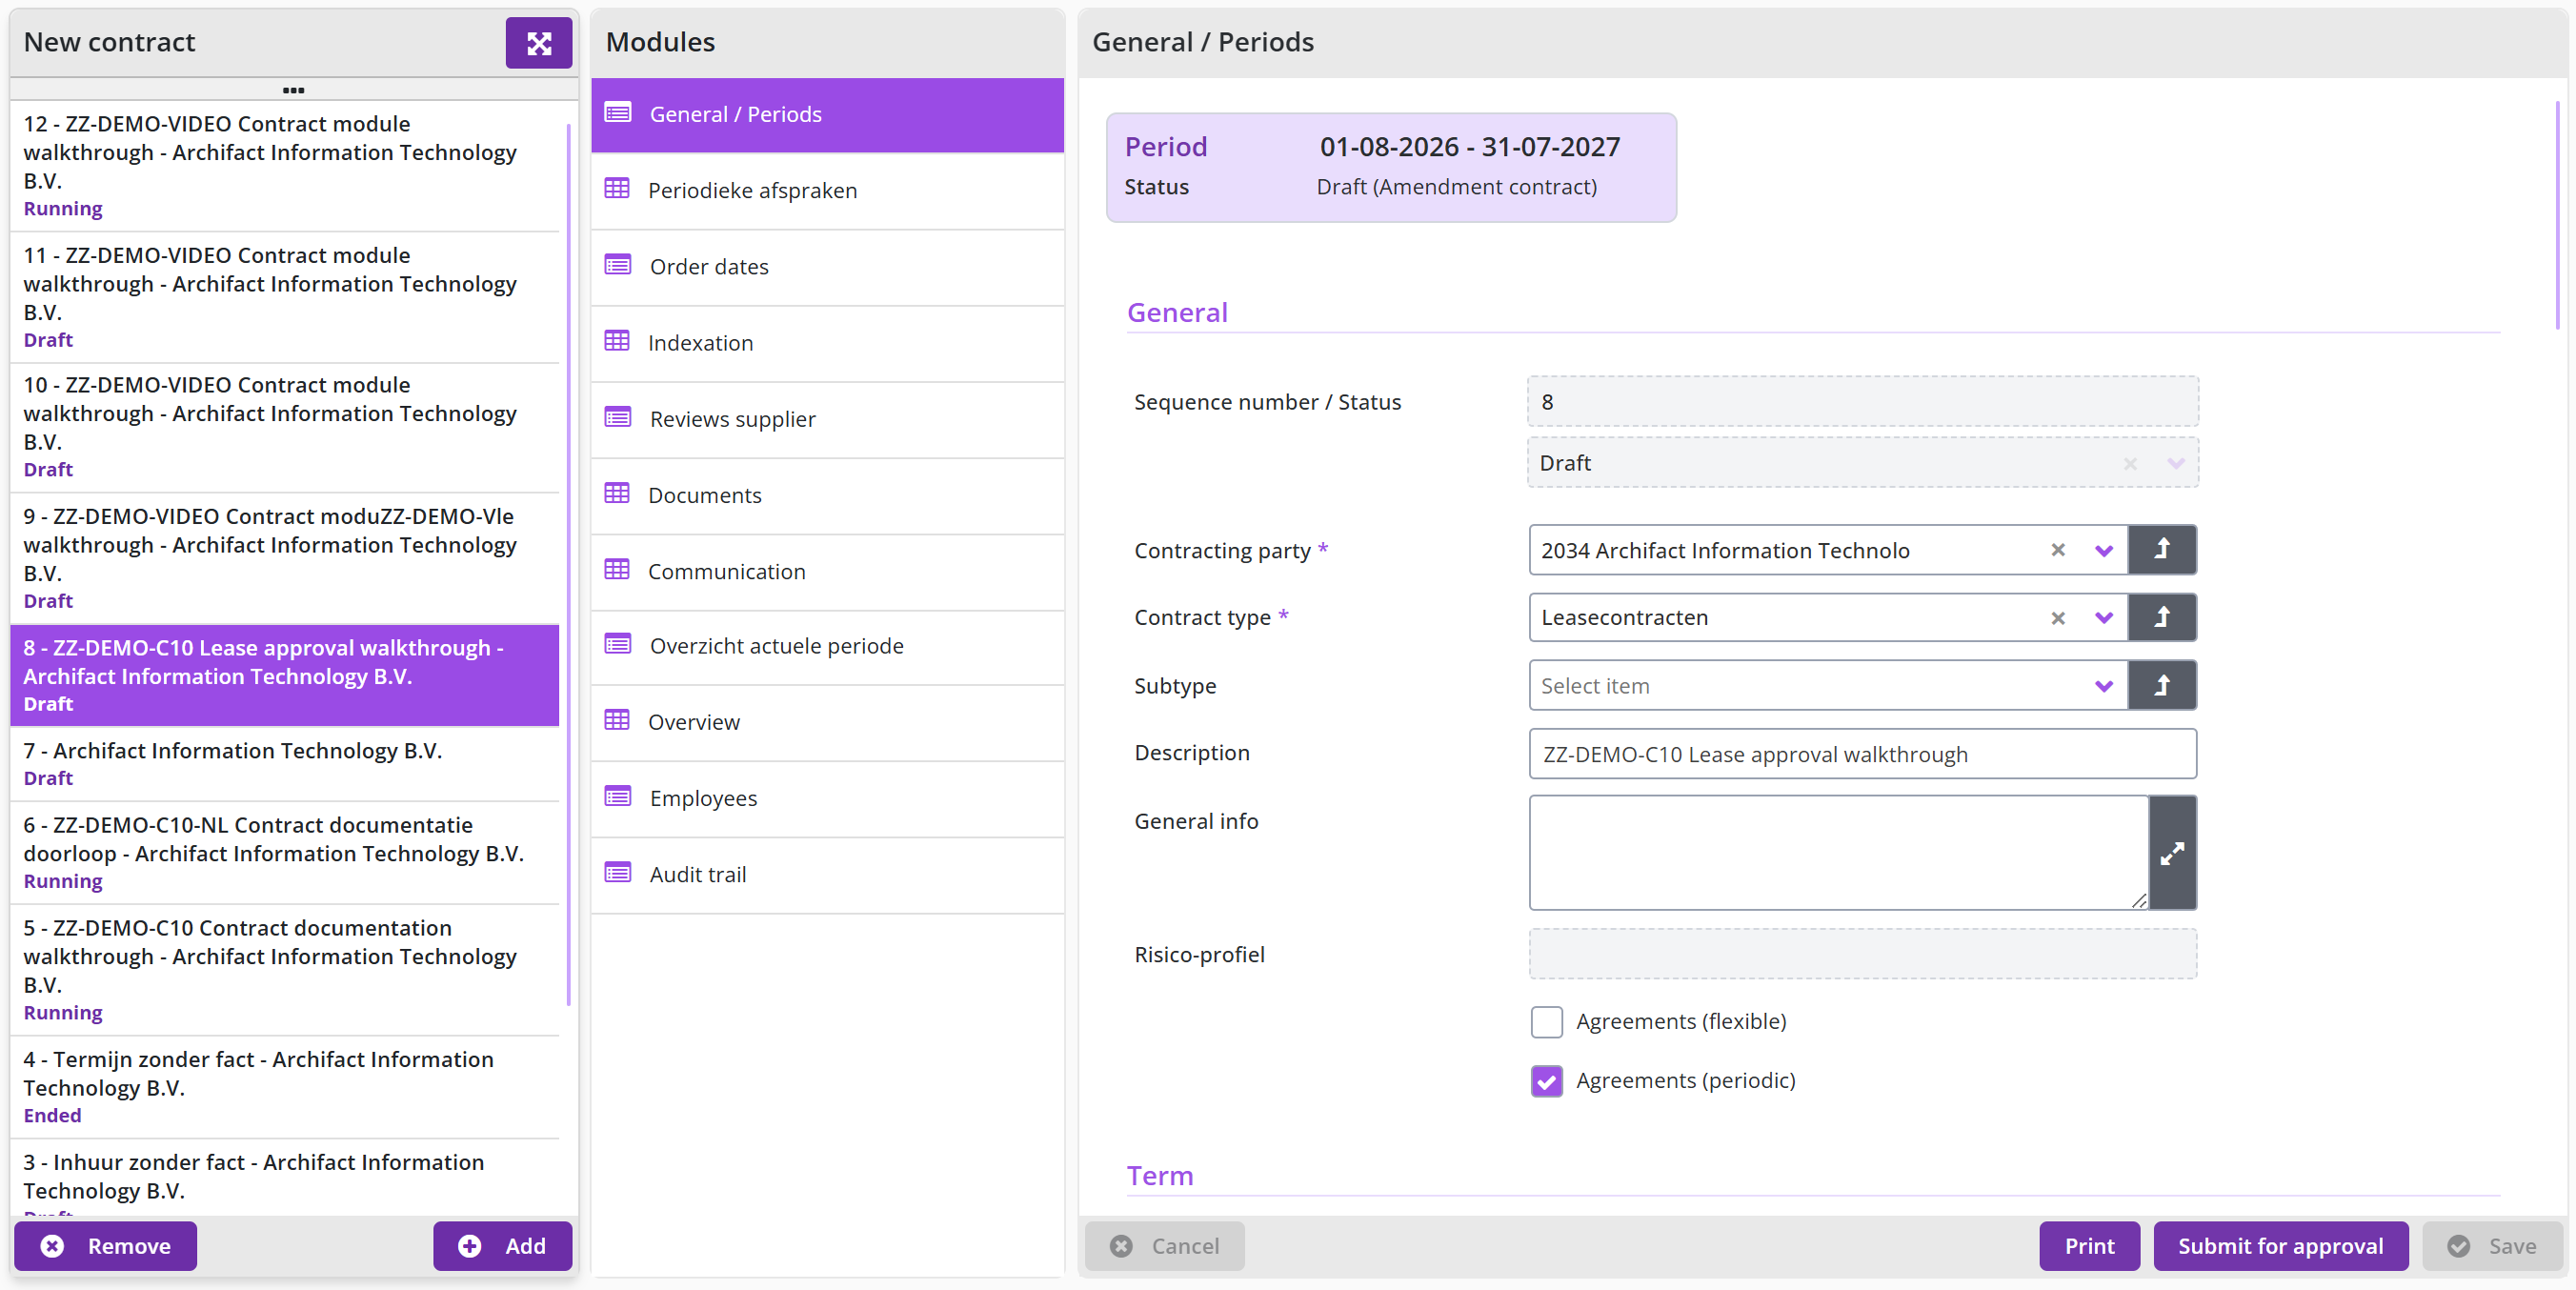
Task: Click the three-dot handle above contract list
Action: [x=293, y=90]
